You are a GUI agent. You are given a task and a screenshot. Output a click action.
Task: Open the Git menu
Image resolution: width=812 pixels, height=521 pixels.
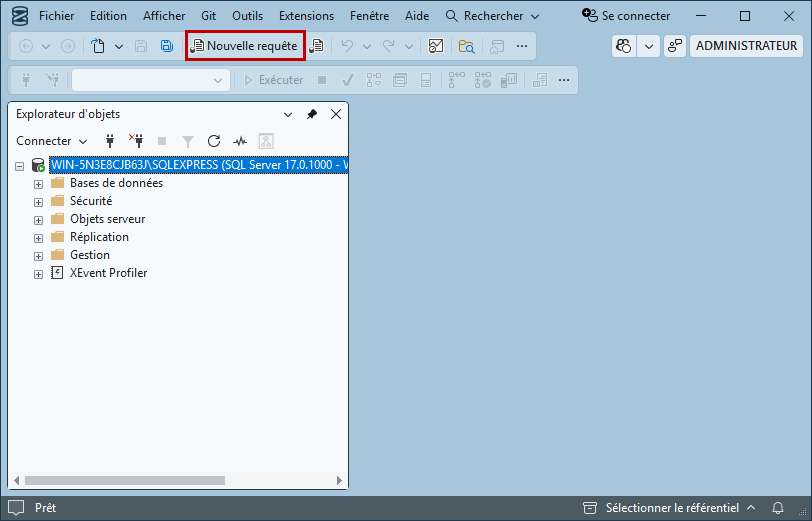208,16
